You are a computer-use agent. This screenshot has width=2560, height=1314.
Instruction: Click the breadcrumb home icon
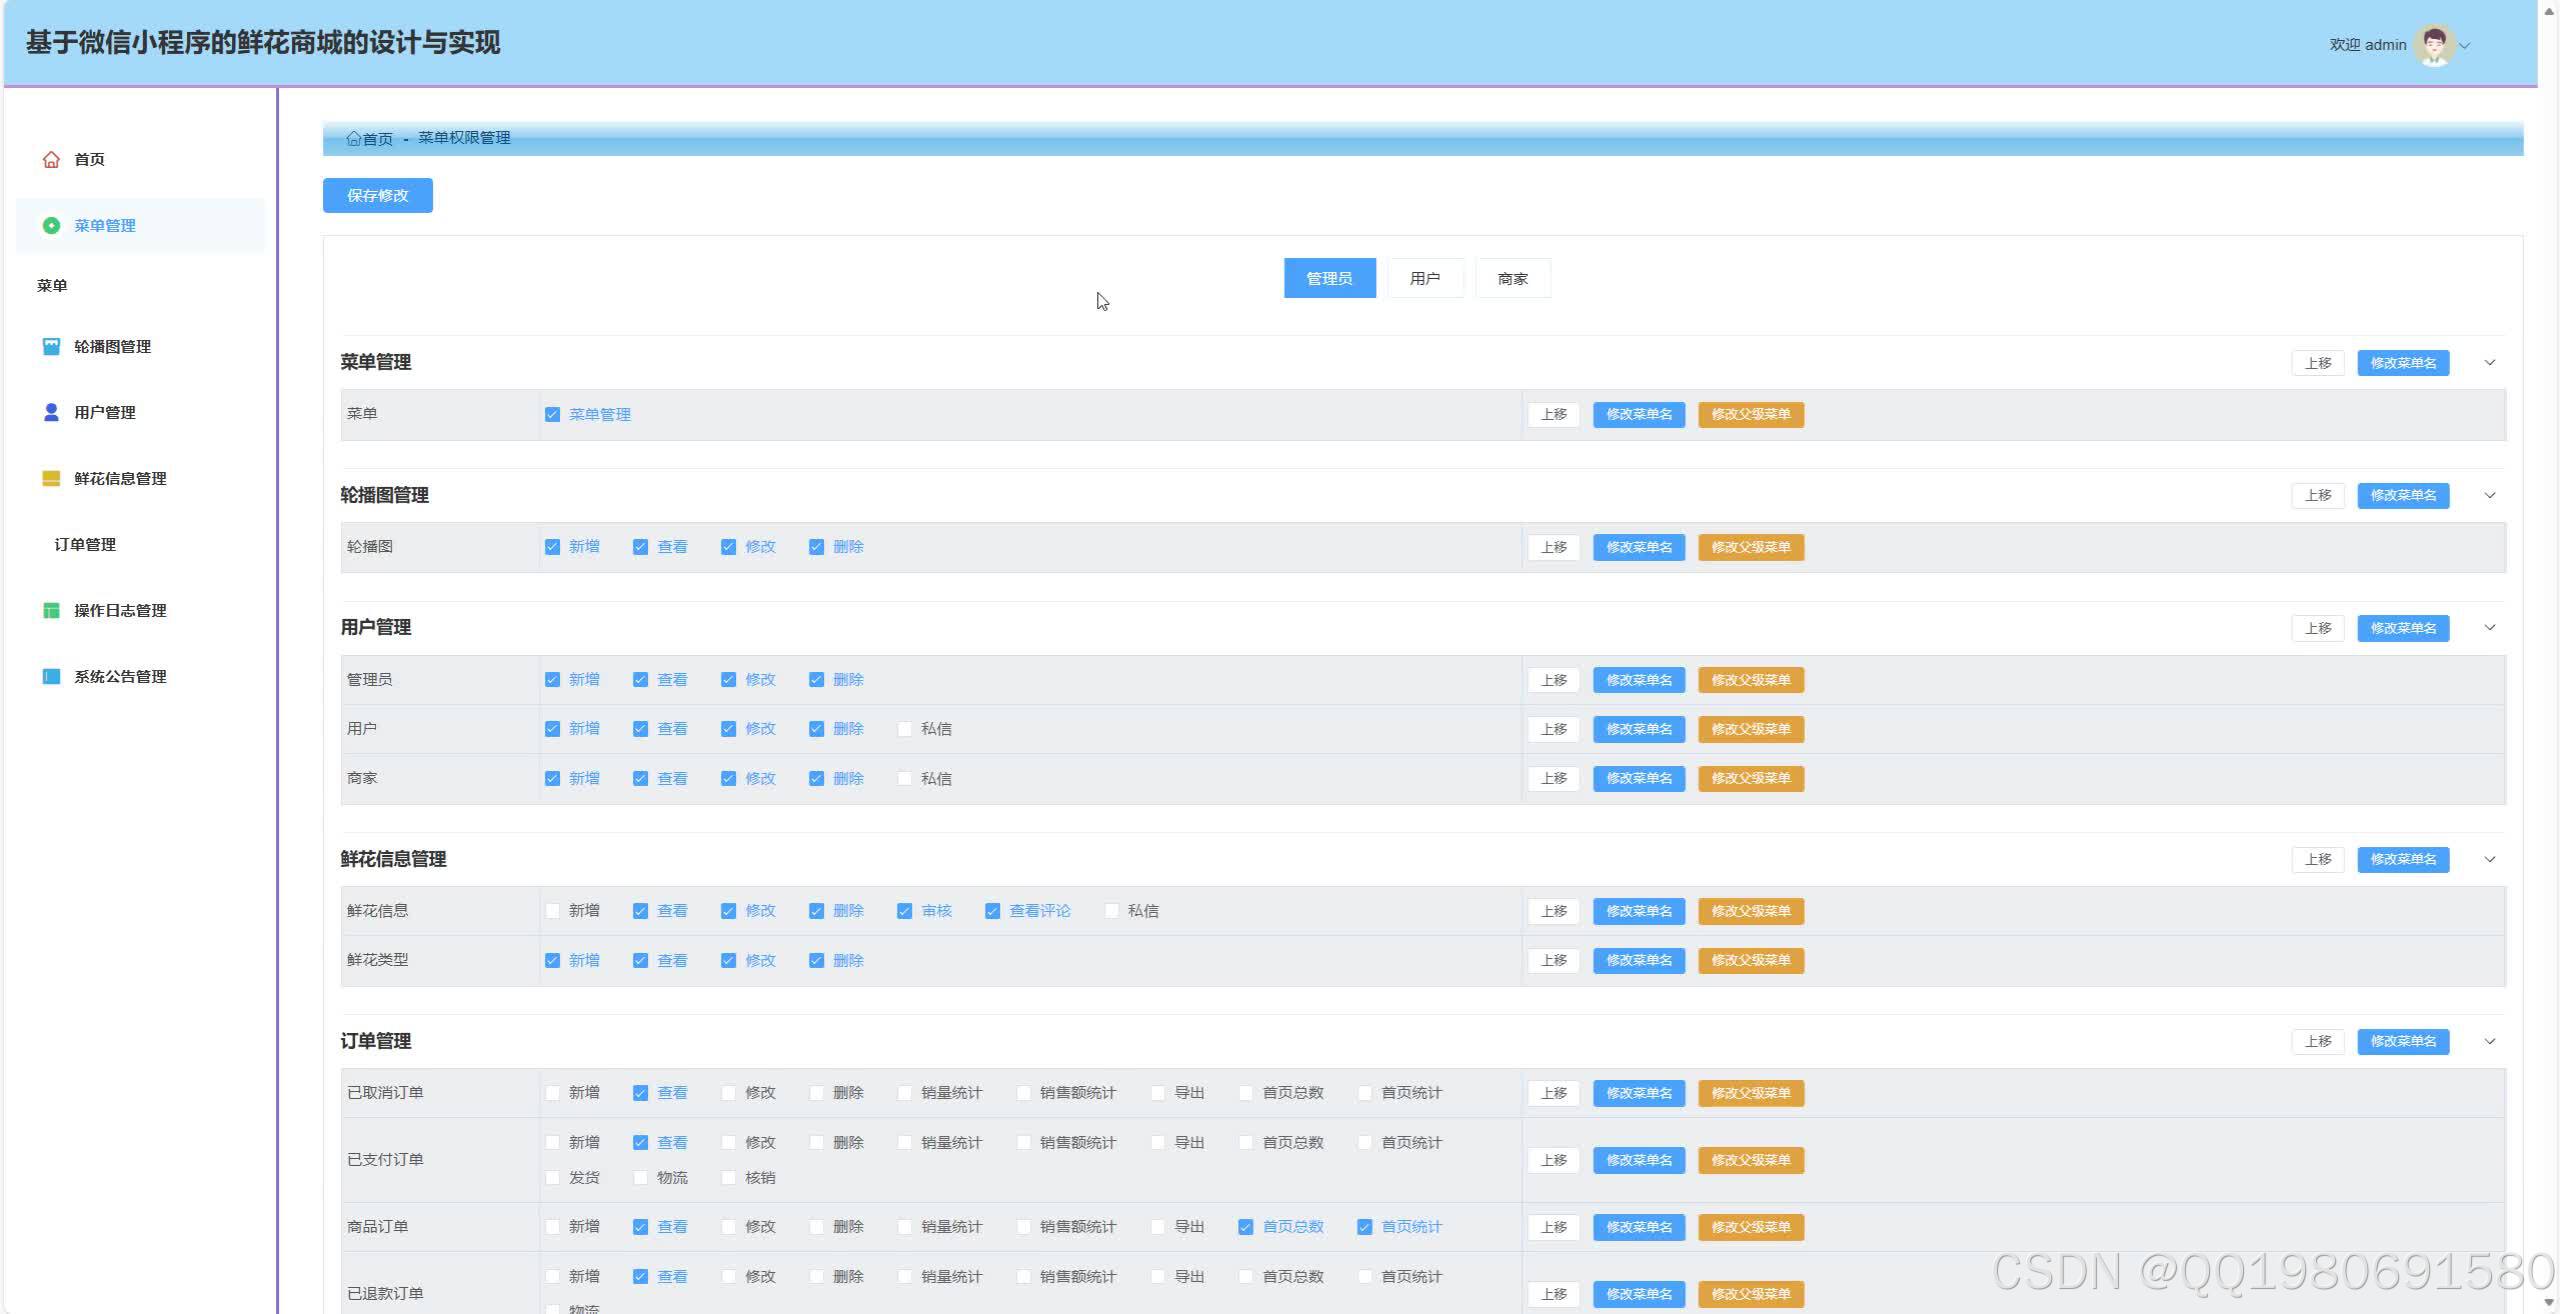coord(353,138)
